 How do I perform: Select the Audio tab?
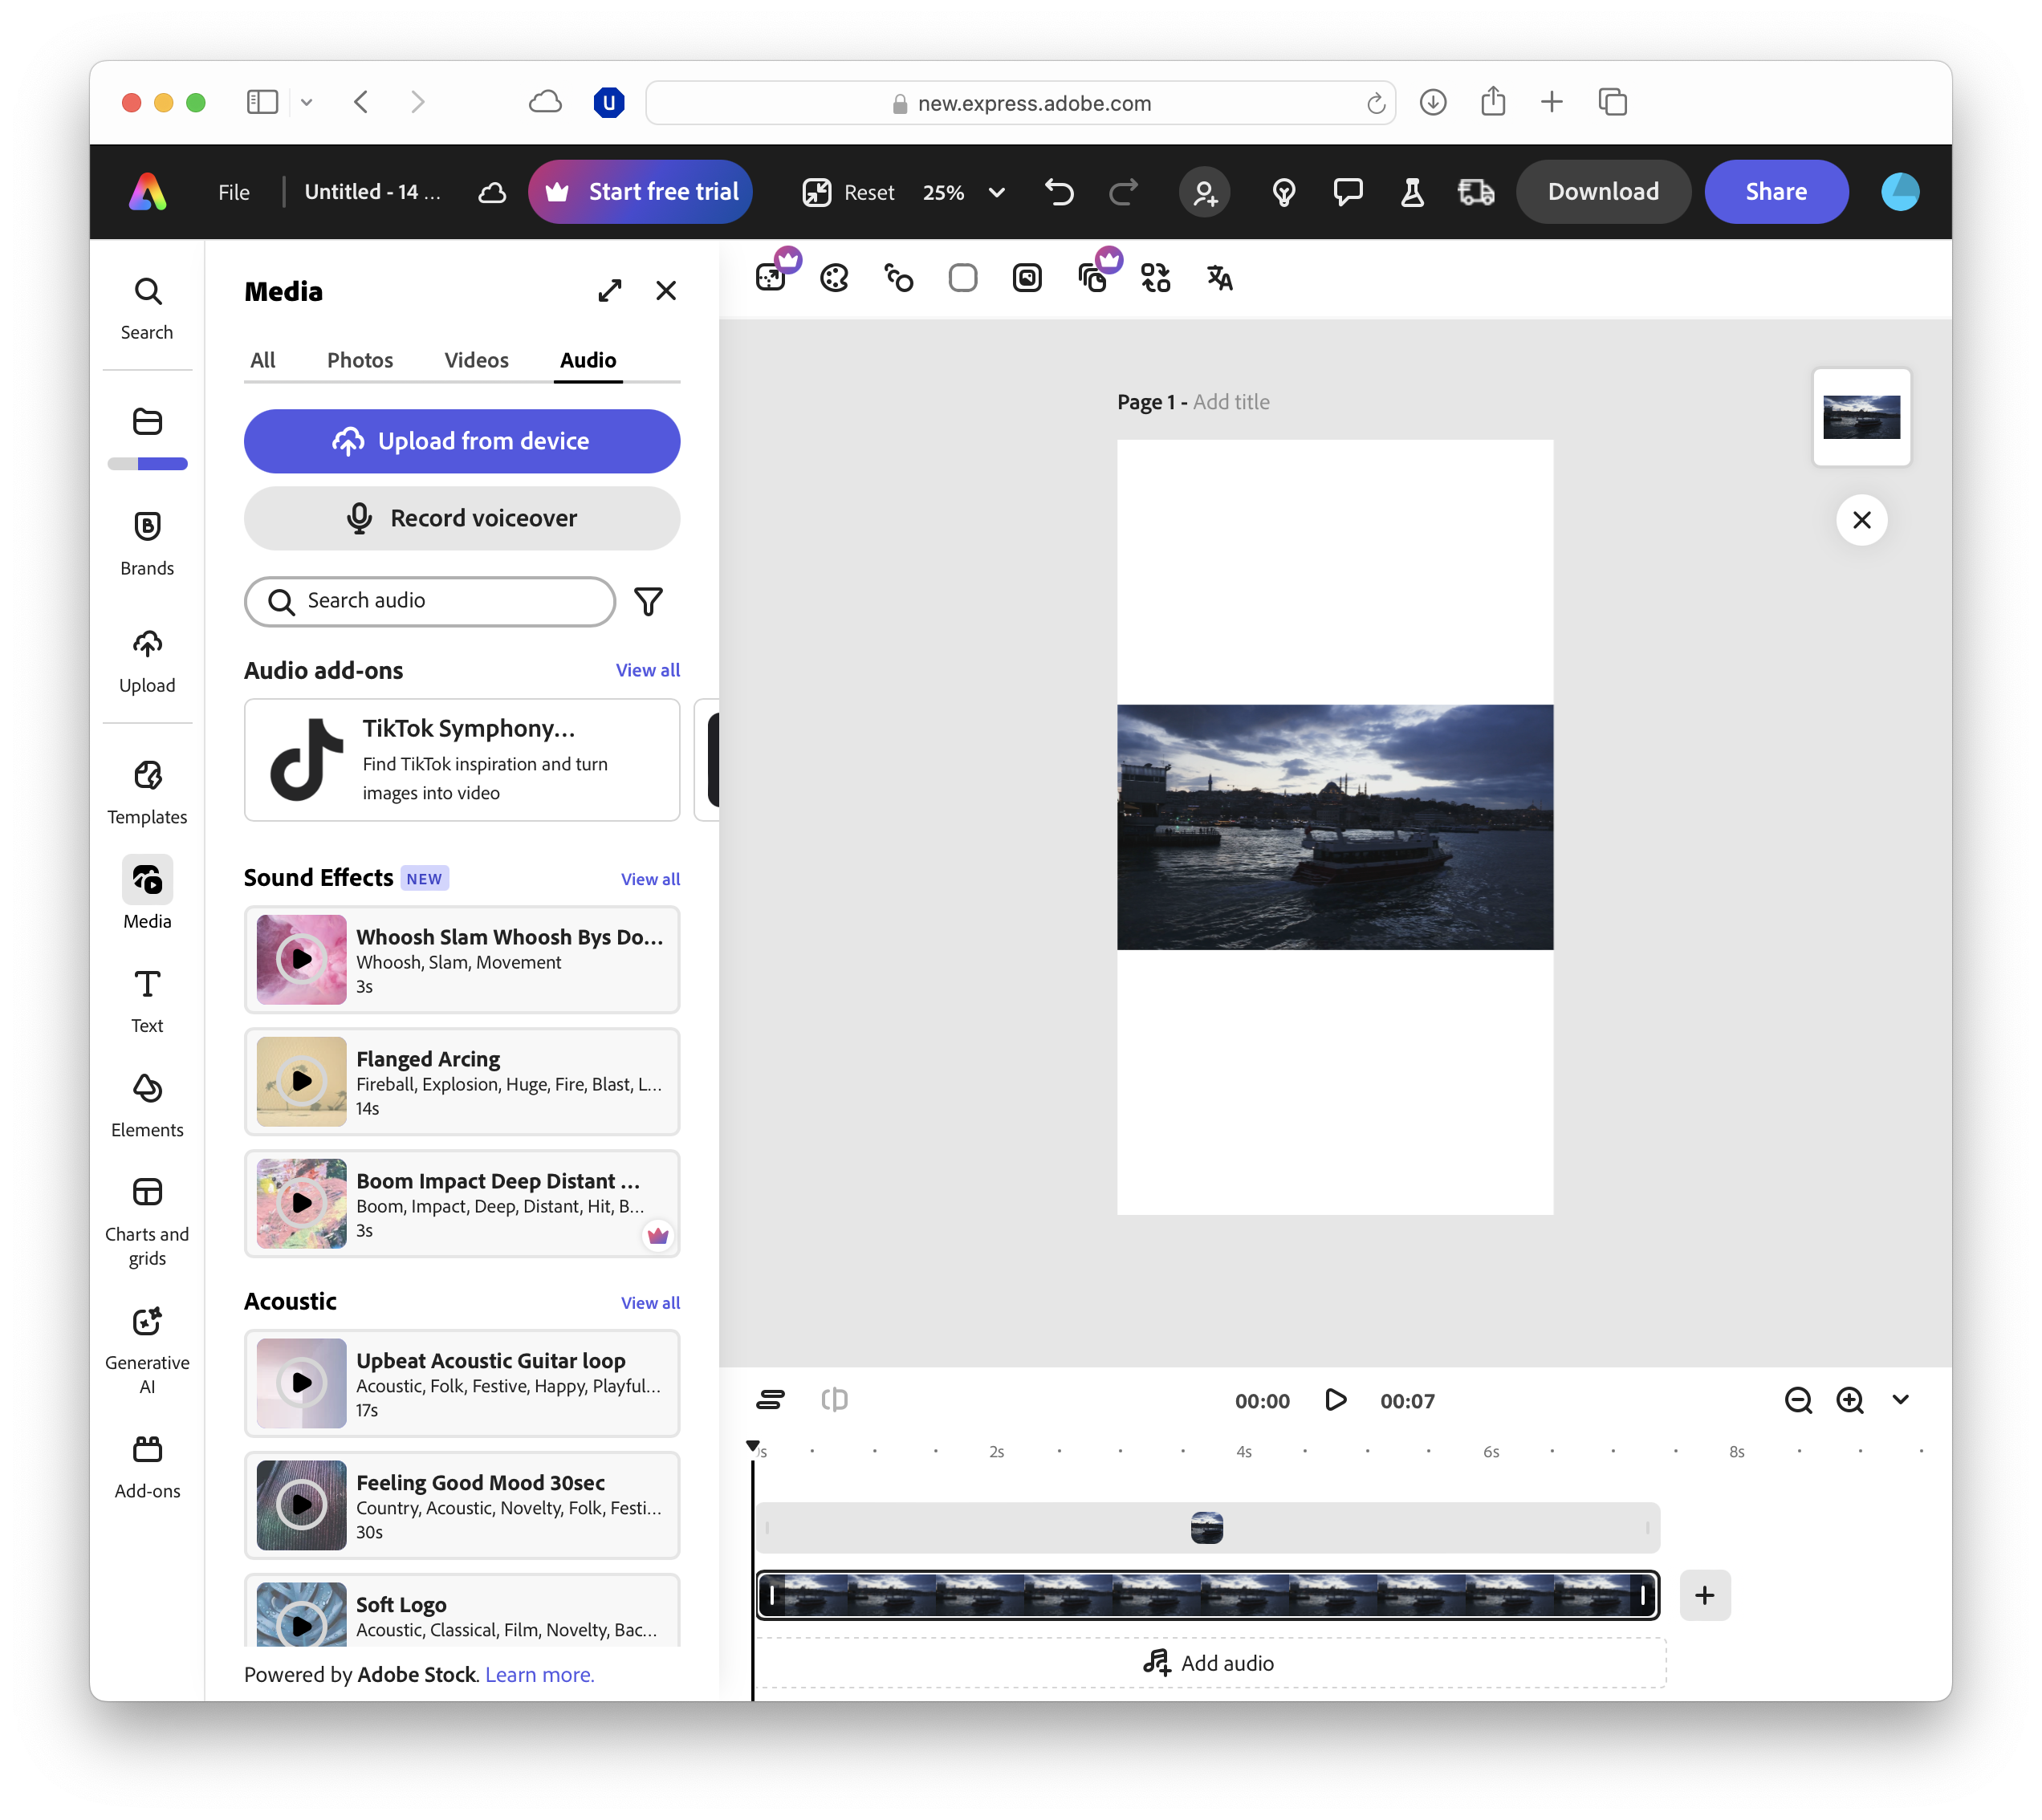click(x=588, y=360)
